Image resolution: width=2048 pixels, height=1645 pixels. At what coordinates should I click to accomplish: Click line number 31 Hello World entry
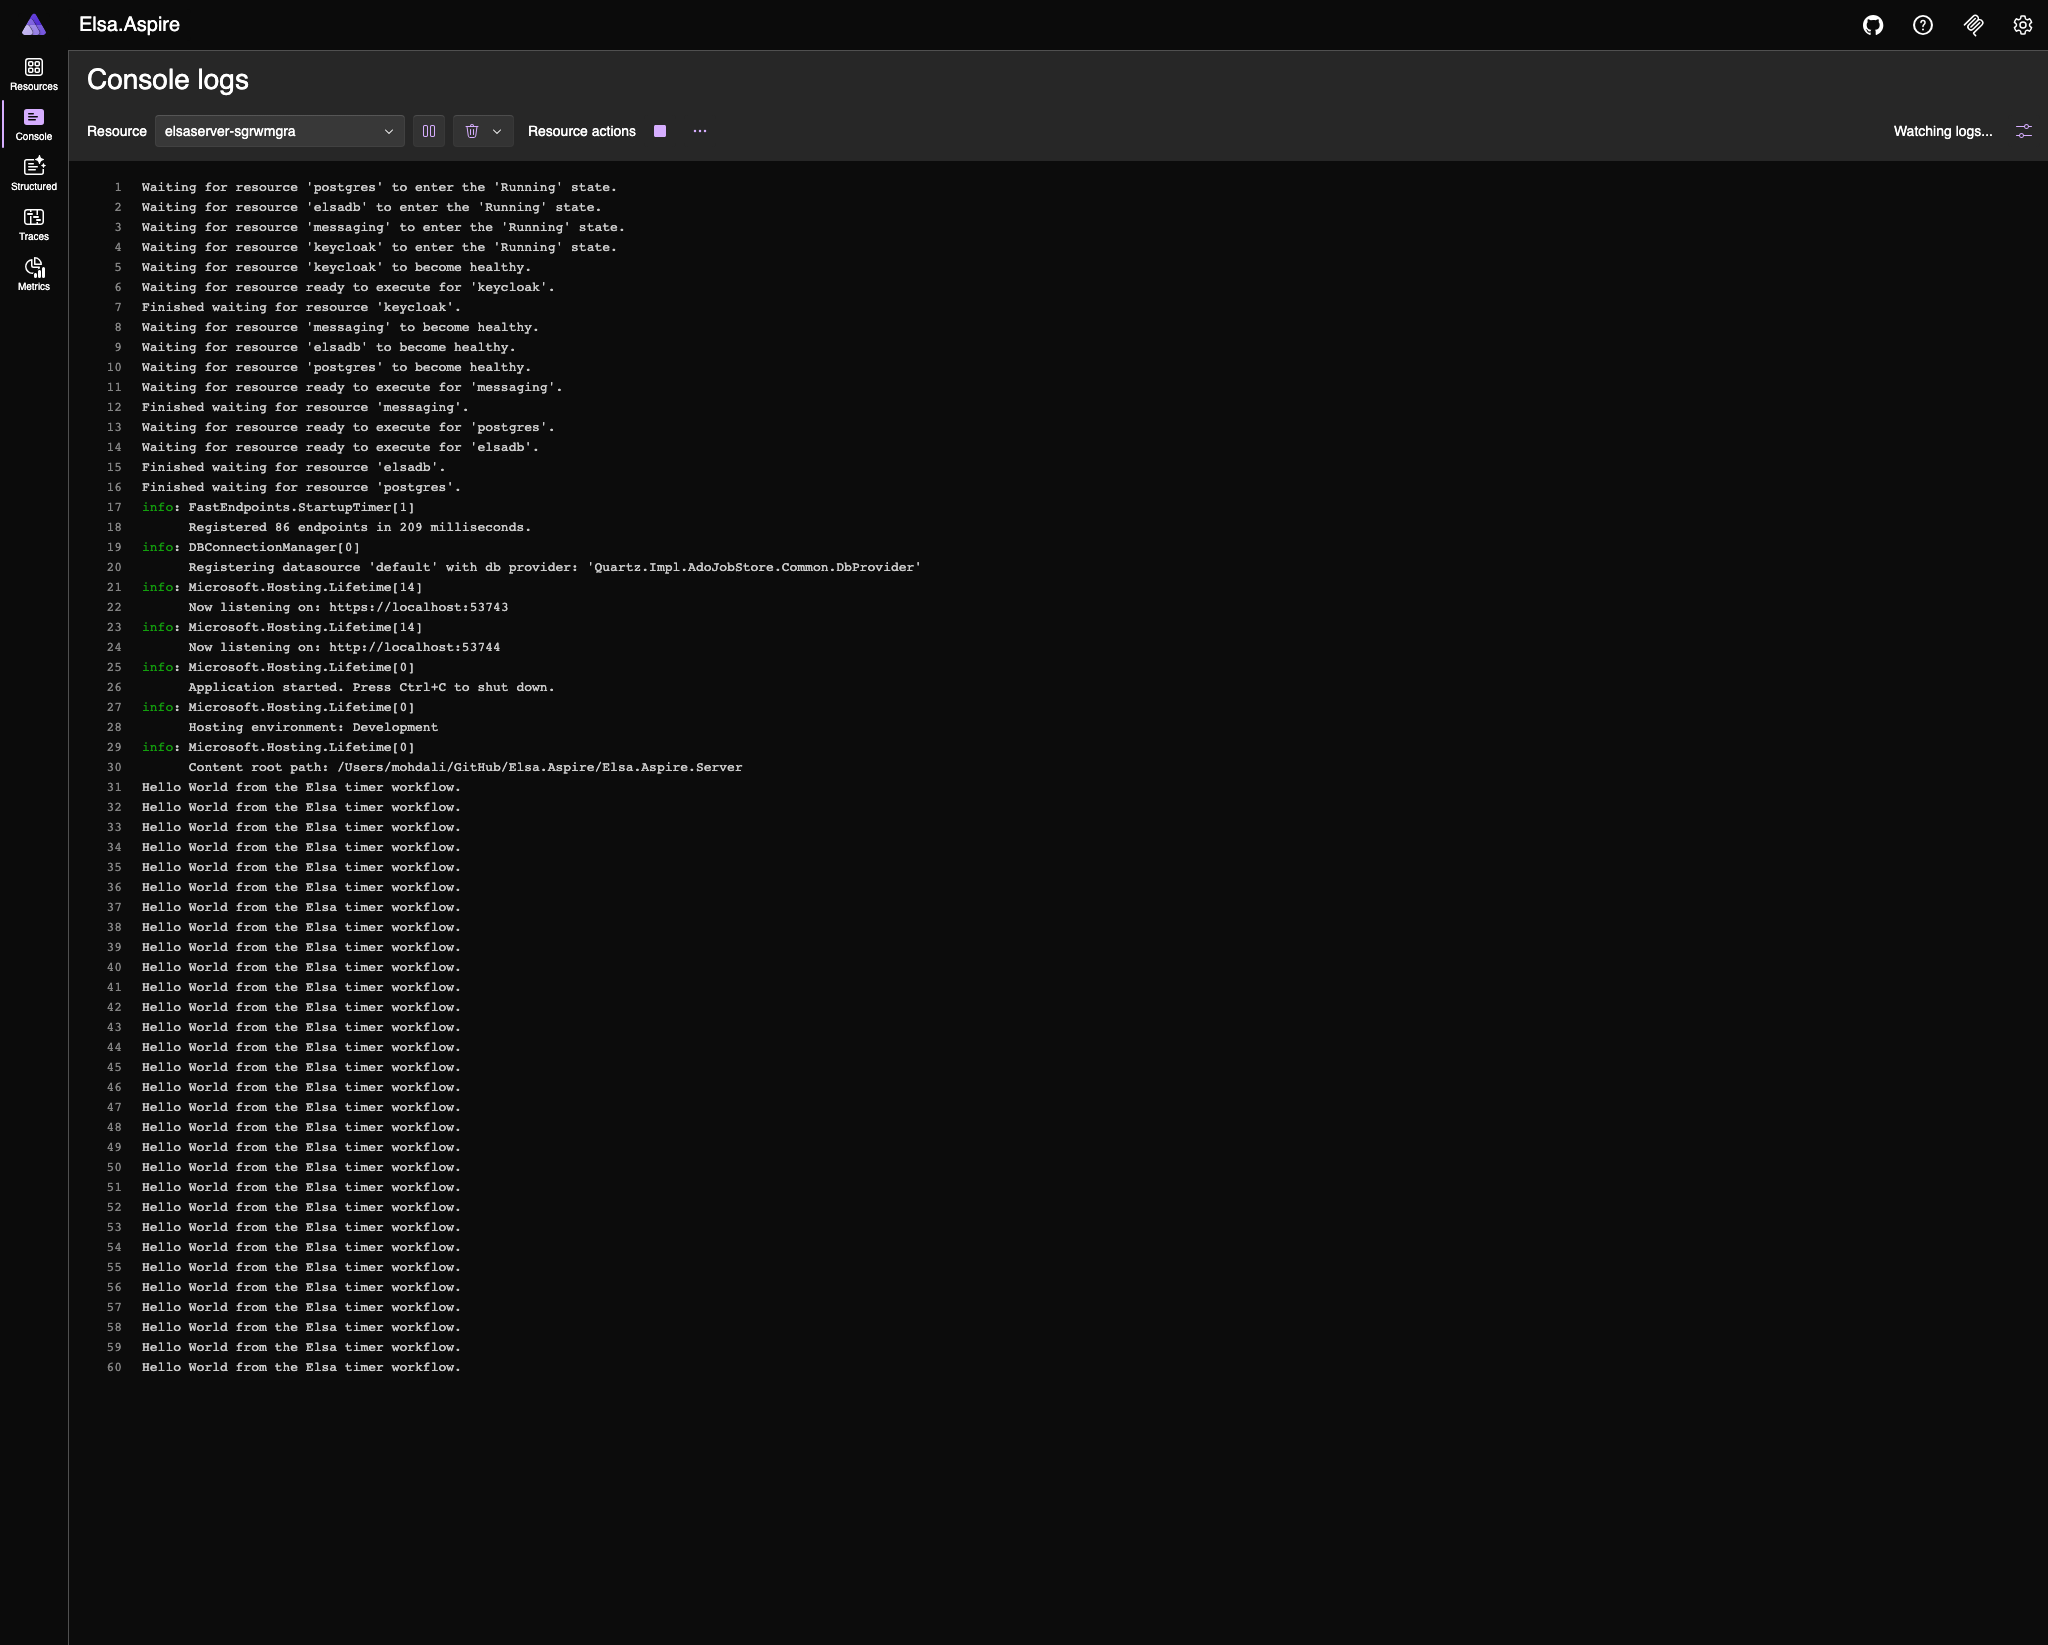301,787
